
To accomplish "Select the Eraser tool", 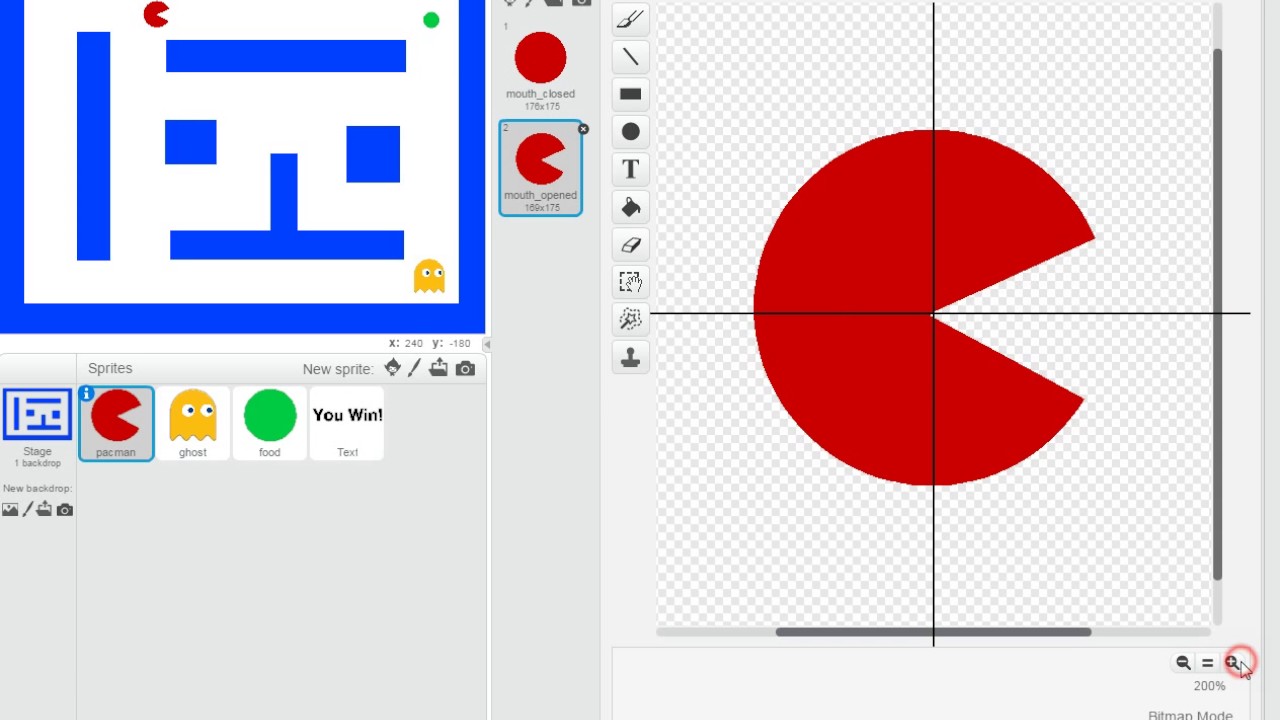I will [630, 245].
